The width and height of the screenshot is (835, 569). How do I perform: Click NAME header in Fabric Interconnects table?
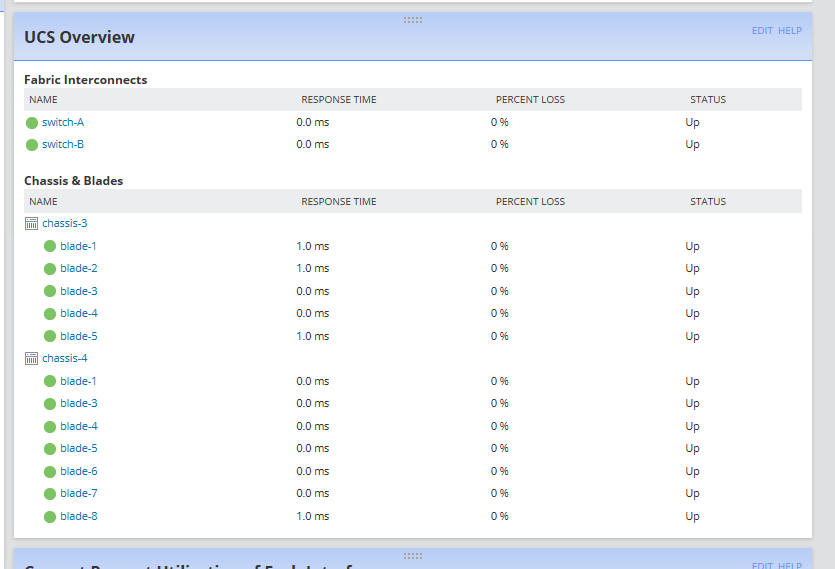[43, 100]
